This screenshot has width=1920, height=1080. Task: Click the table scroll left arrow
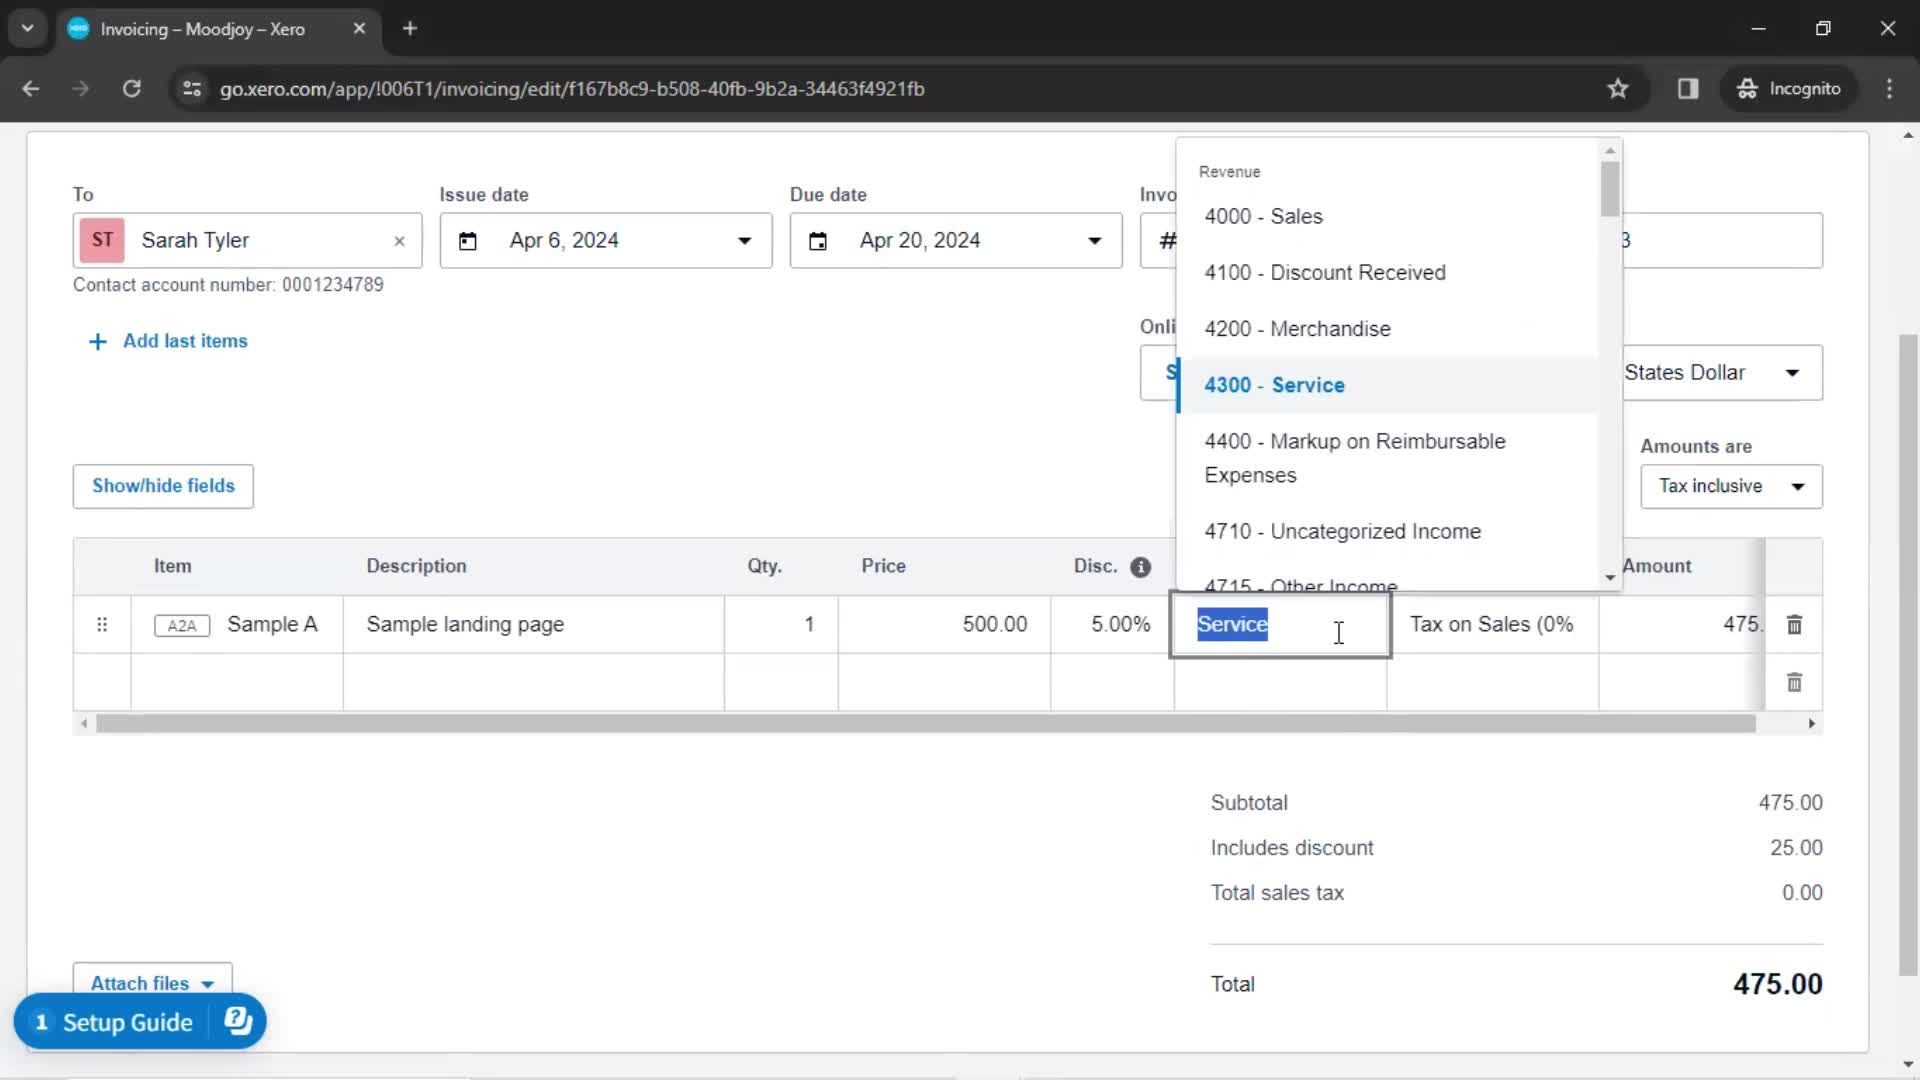click(x=84, y=723)
